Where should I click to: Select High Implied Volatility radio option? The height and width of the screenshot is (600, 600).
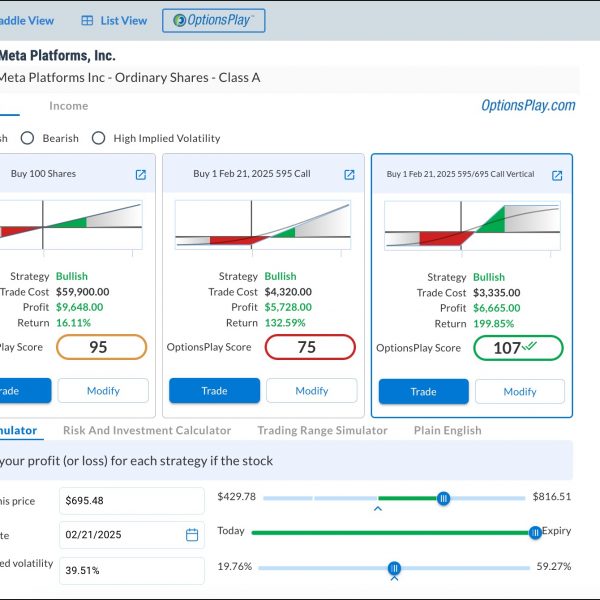click(98, 138)
